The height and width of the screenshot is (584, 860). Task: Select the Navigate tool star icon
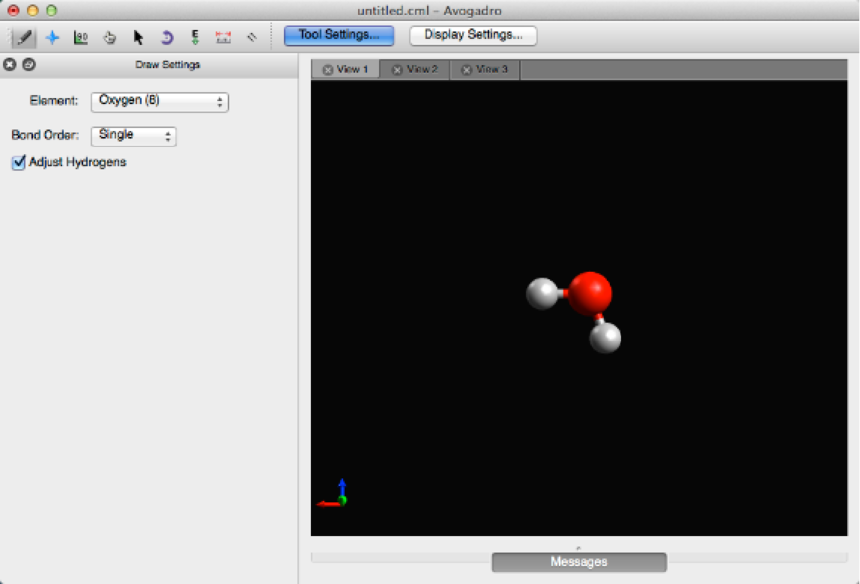click(52, 37)
